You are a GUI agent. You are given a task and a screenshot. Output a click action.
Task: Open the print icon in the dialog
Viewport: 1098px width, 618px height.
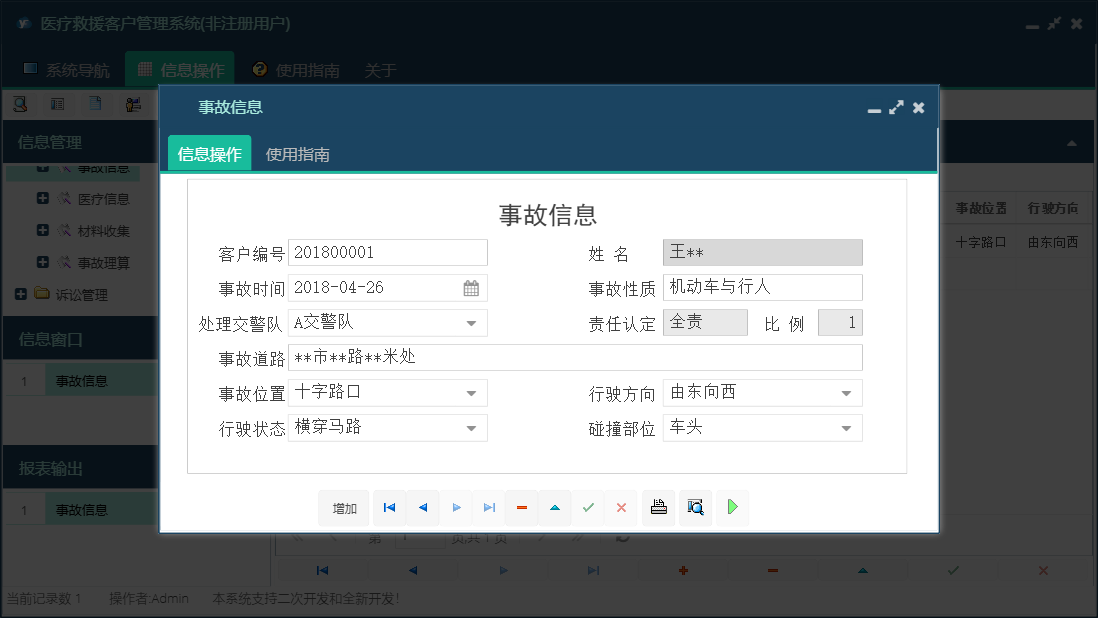(658, 507)
